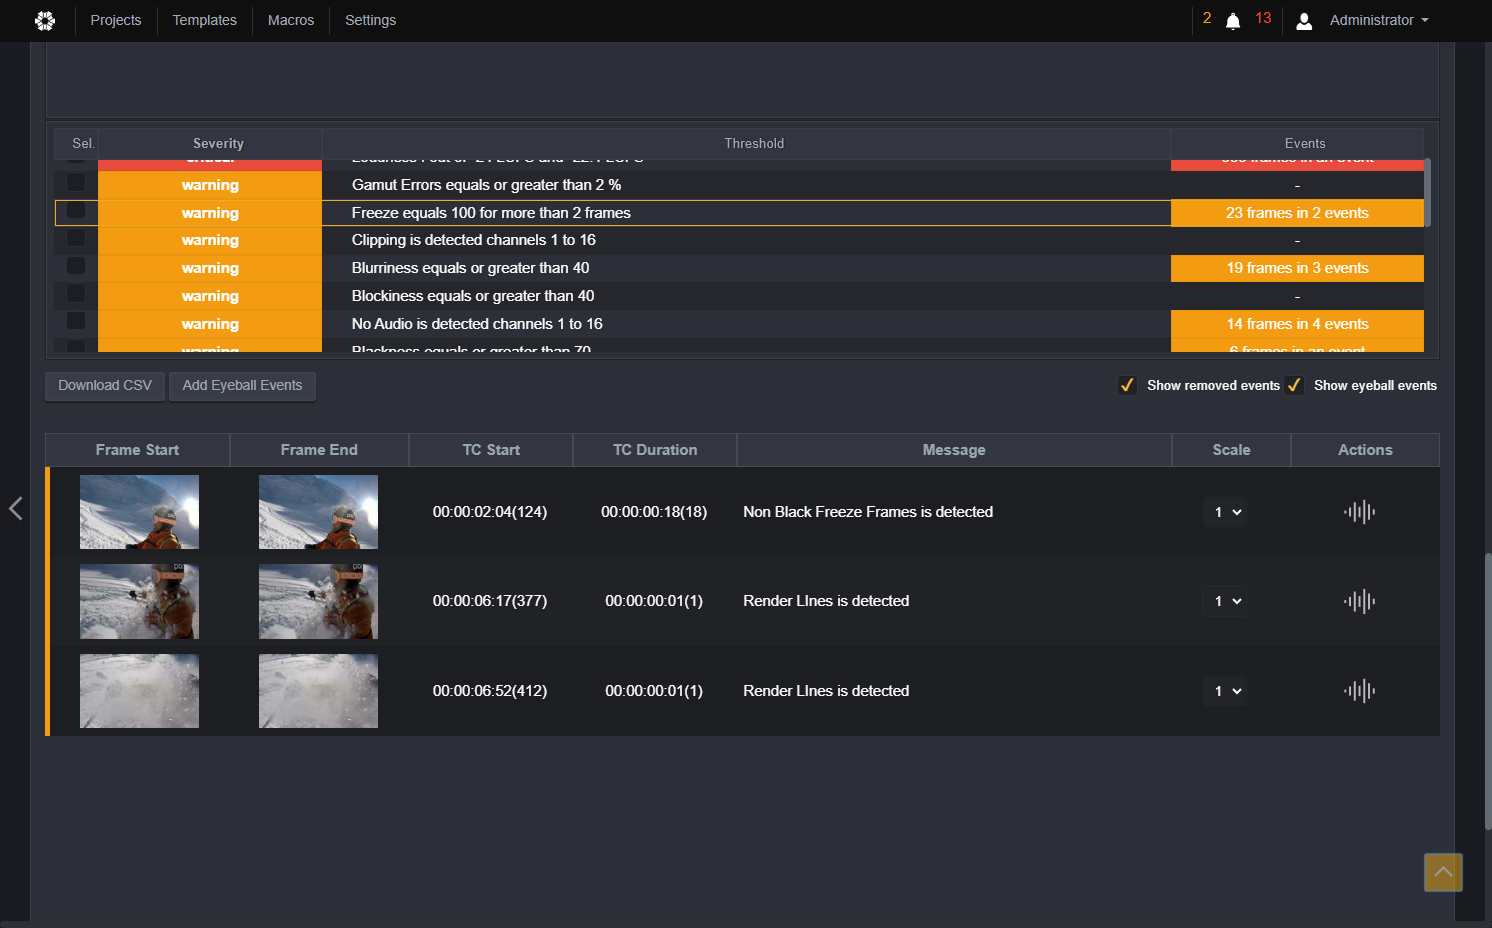This screenshot has width=1492, height=928.
Task: Open waveform for the 00:00:06:17(377) event
Action: (1360, 601)
